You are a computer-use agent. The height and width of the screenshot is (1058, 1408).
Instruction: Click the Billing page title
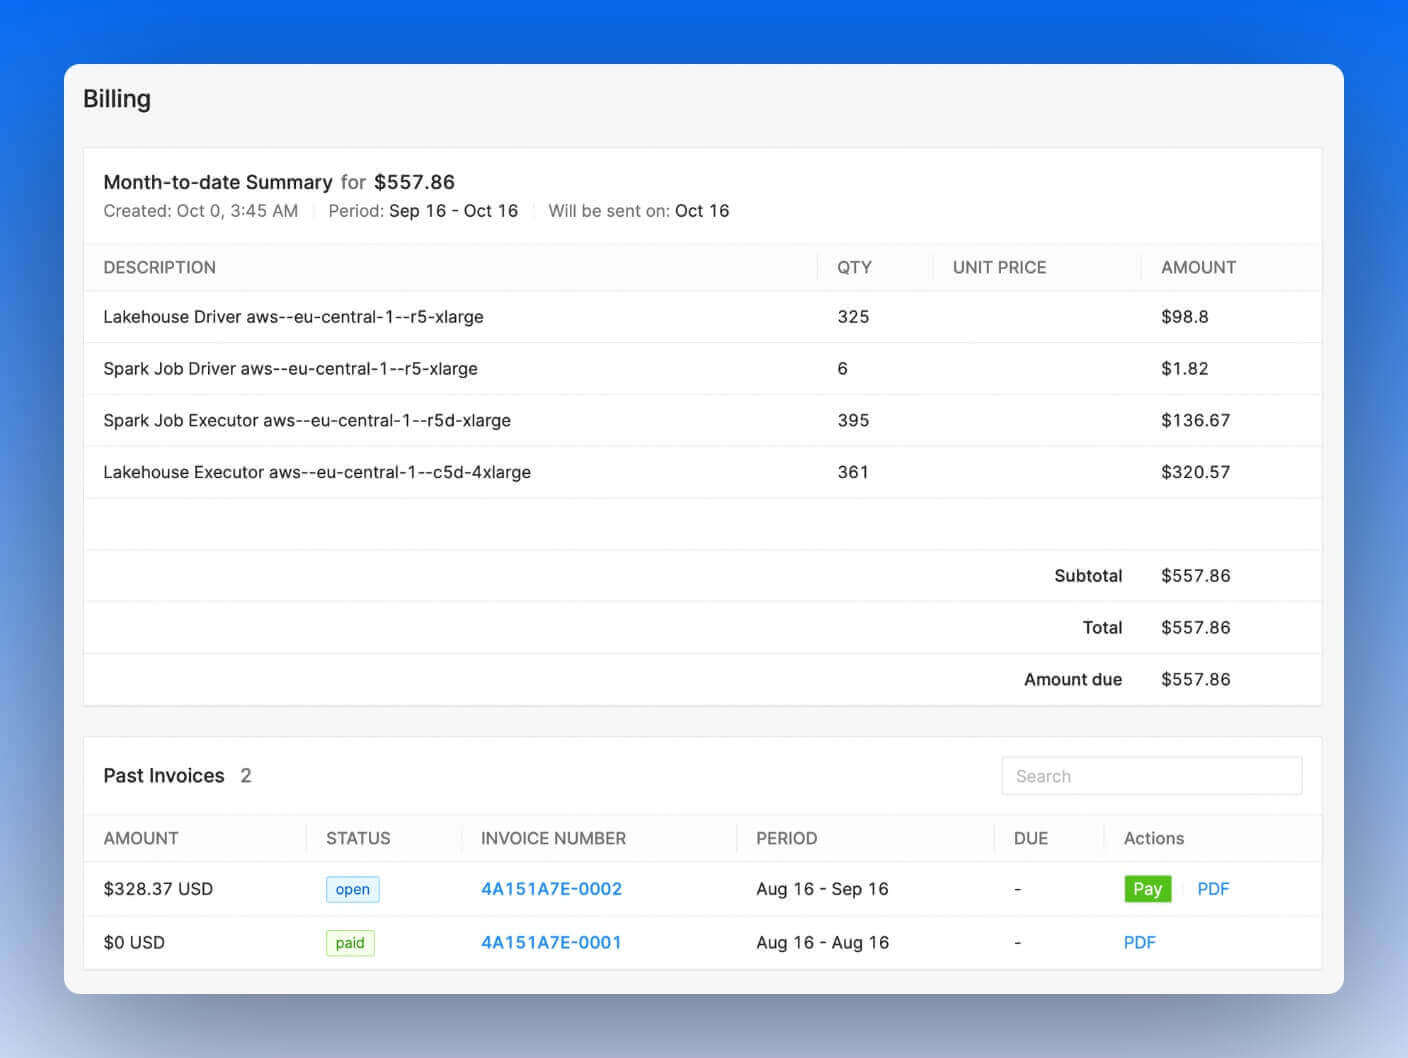click(x=117, y=99)
